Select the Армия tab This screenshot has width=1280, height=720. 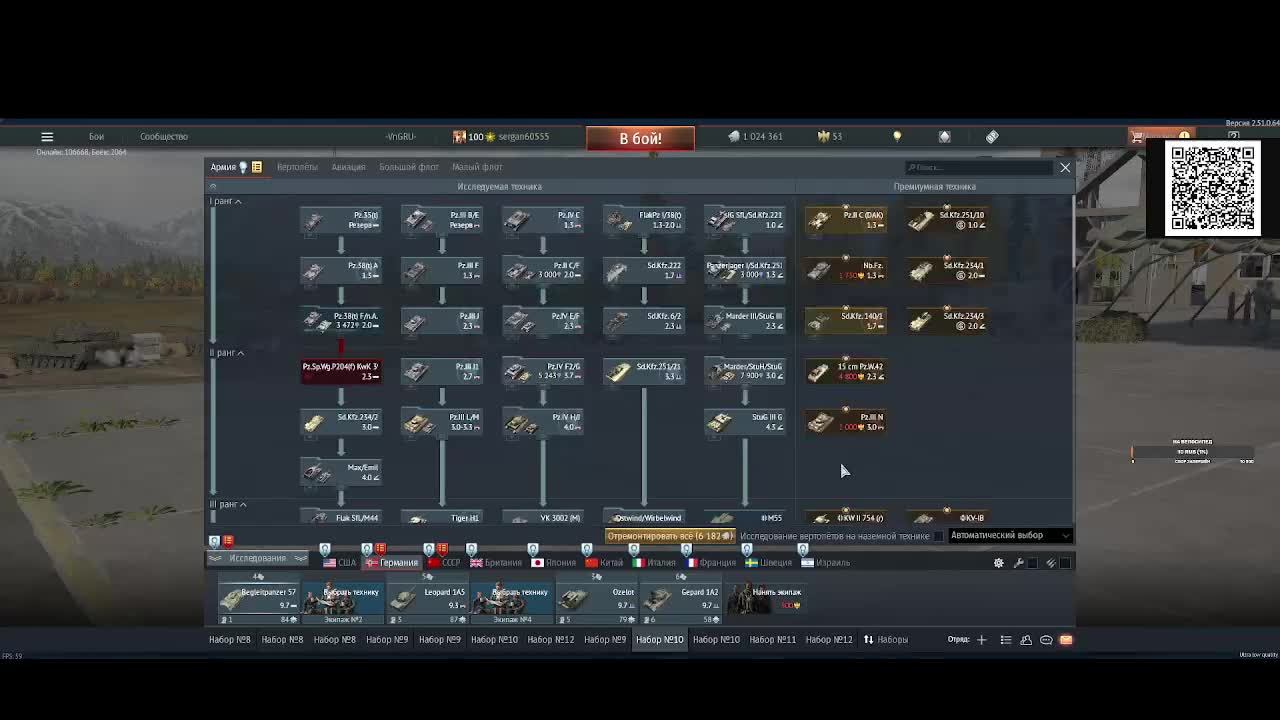click(x=223, y=167)
